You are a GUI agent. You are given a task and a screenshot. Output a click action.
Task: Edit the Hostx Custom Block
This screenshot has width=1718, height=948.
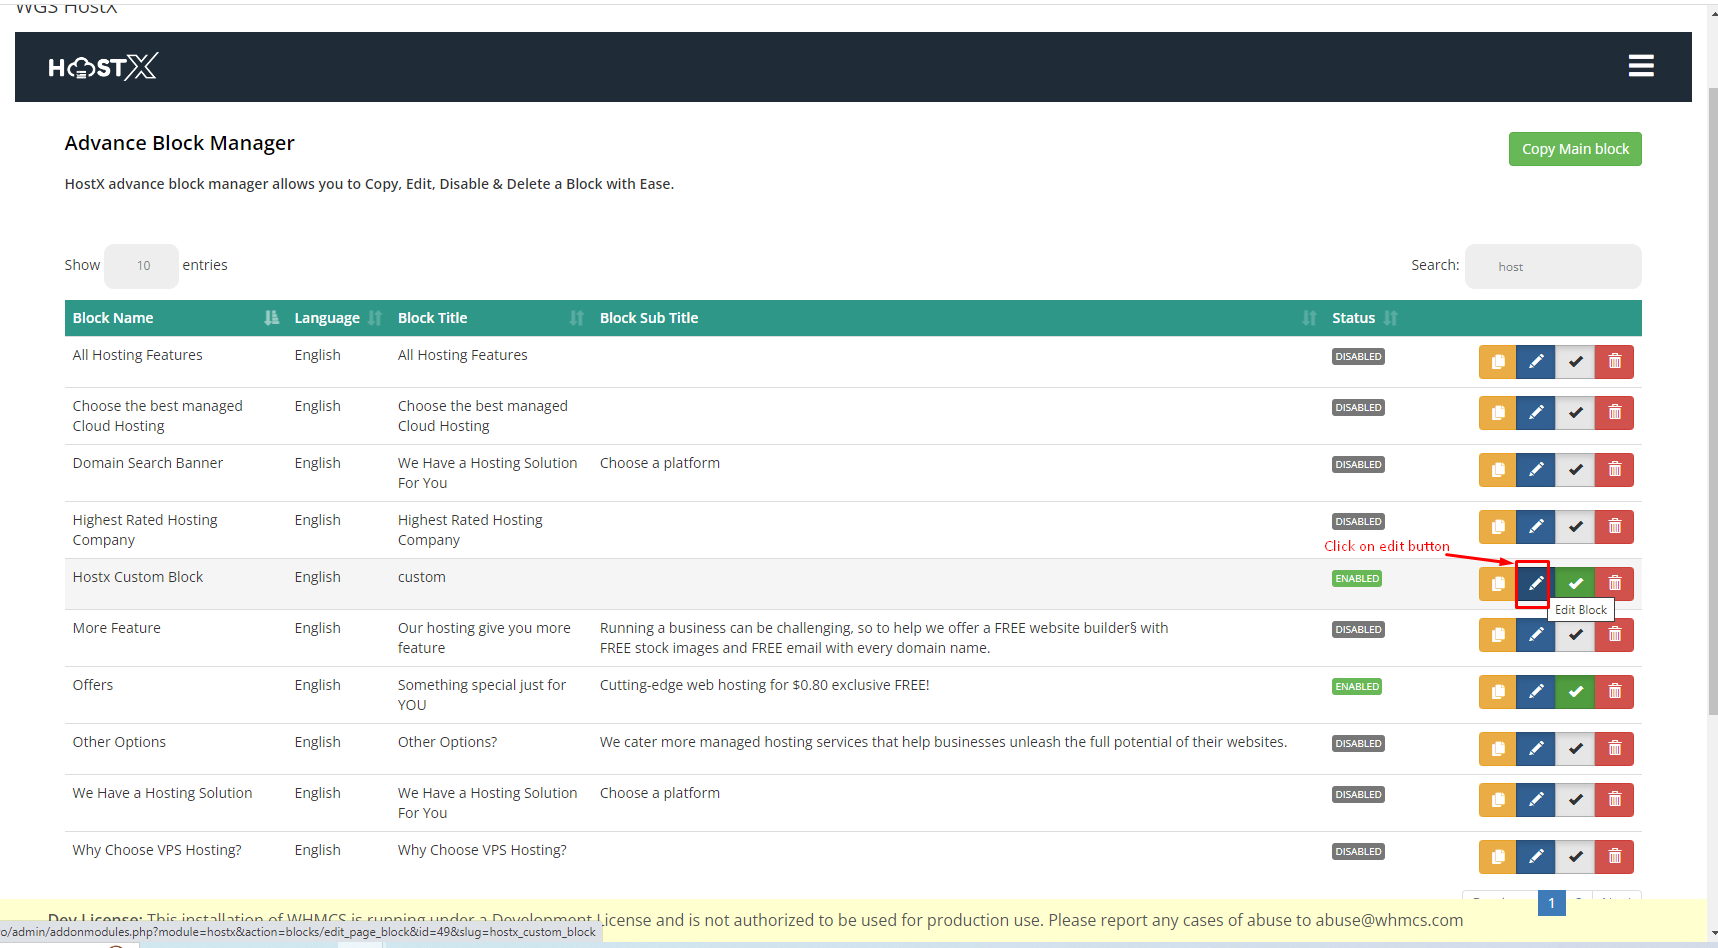coord(1536,584)
